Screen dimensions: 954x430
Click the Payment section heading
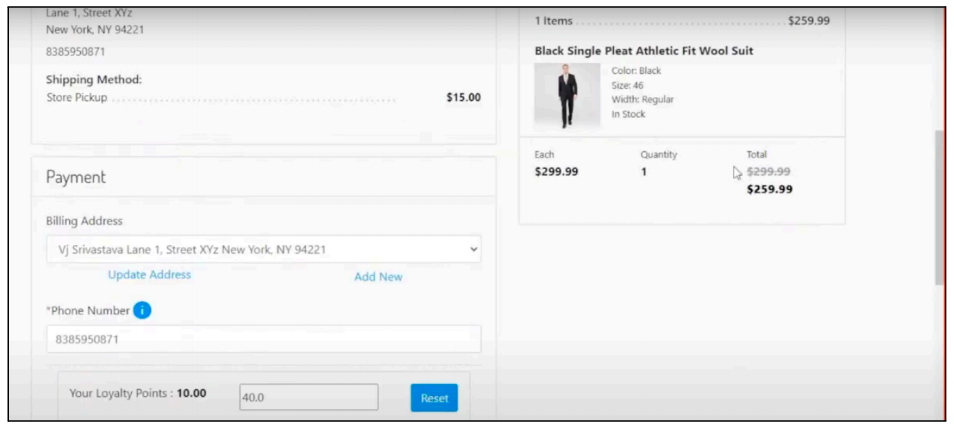(x=76, y=177)
